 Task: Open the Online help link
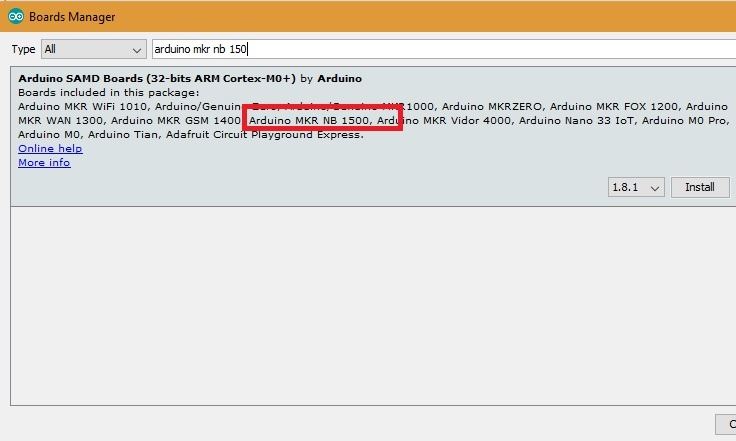point(50,149)
